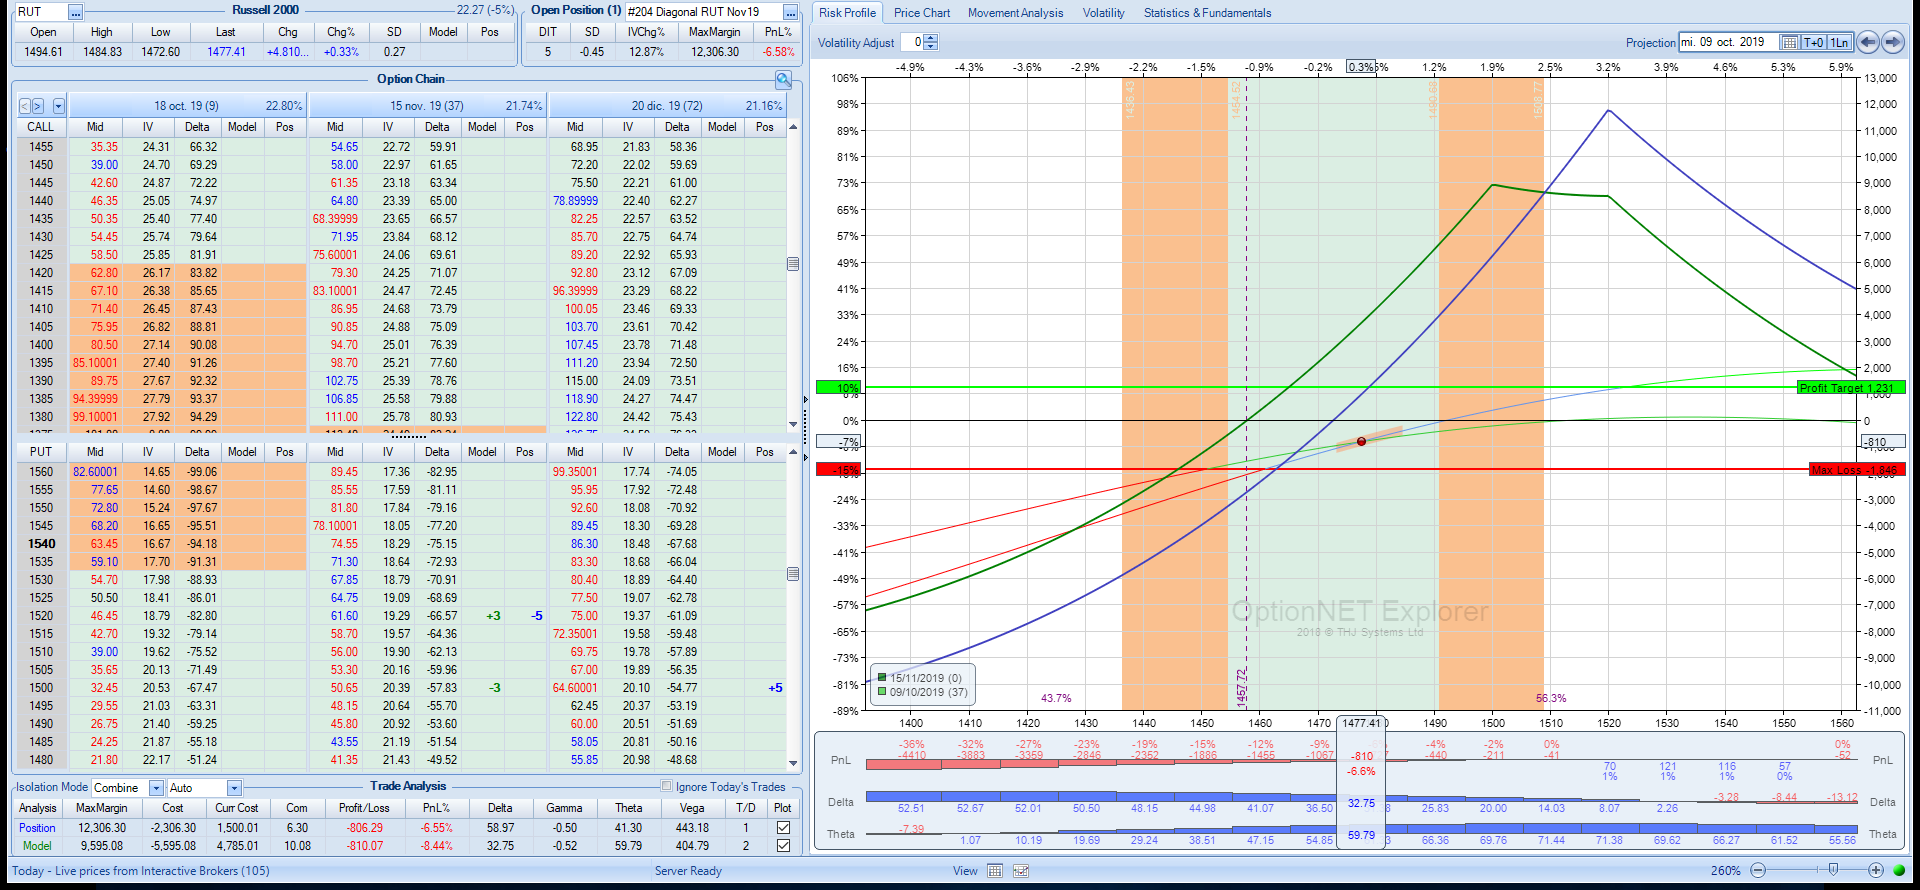Open the projection date calendar picker

[1790, 42]
